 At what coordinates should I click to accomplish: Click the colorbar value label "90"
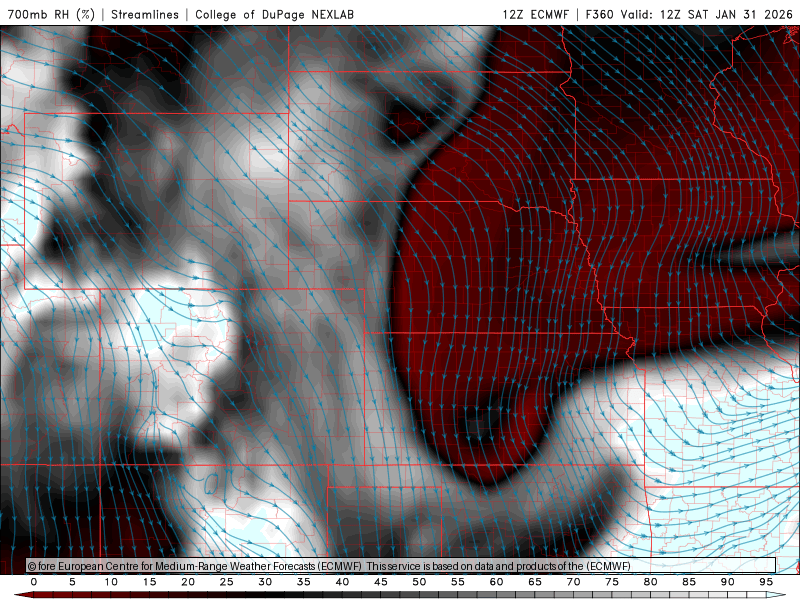point(728,582)
